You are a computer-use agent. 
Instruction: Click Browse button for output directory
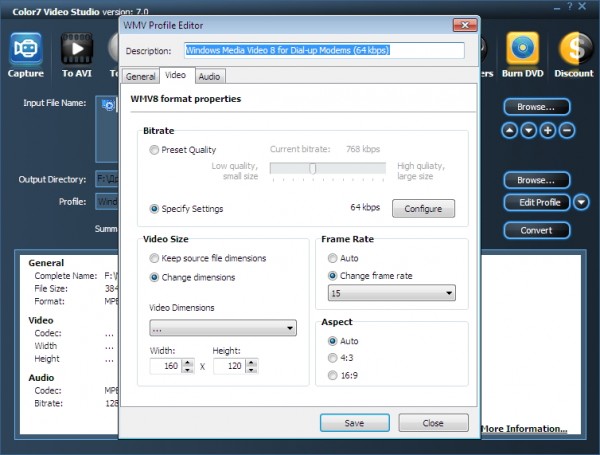point(536,180)
